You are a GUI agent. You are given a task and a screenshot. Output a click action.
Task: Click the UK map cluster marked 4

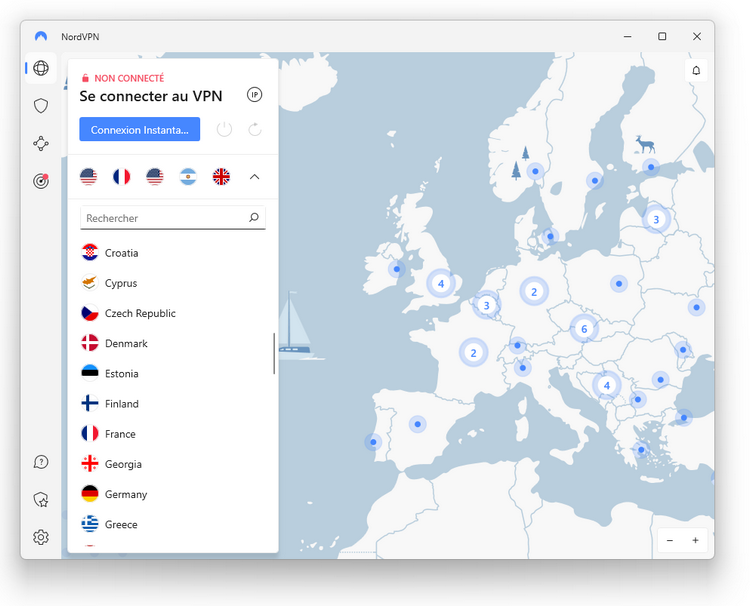441,284
